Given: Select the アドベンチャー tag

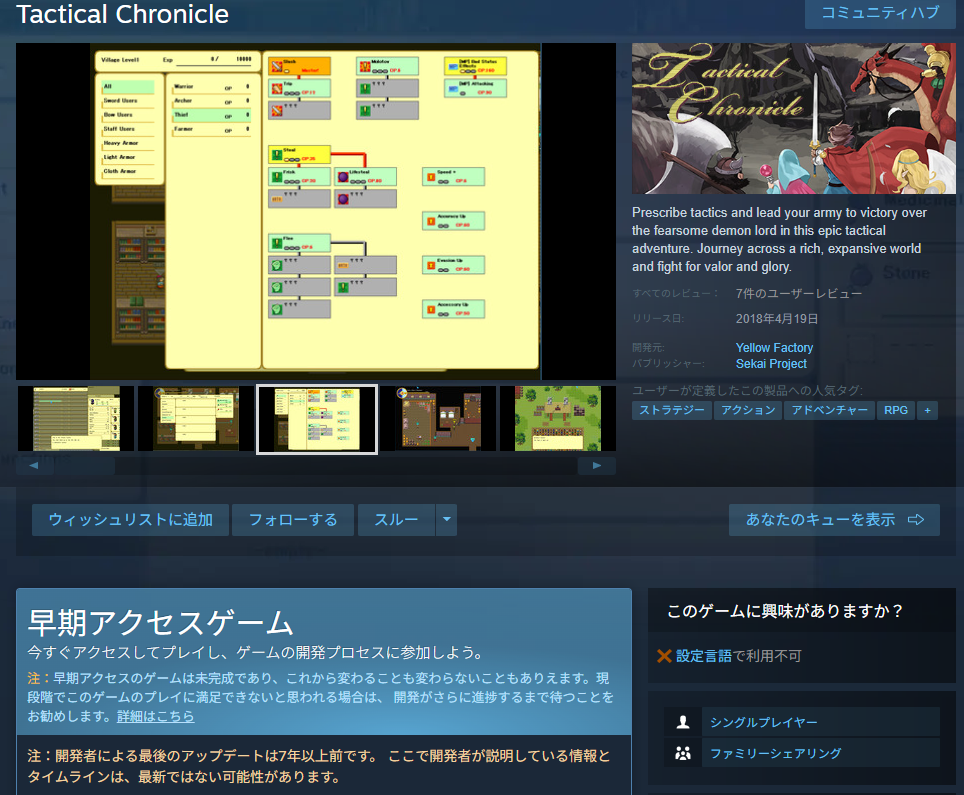Looking at the screenshot, I should [x=829, y=410].
